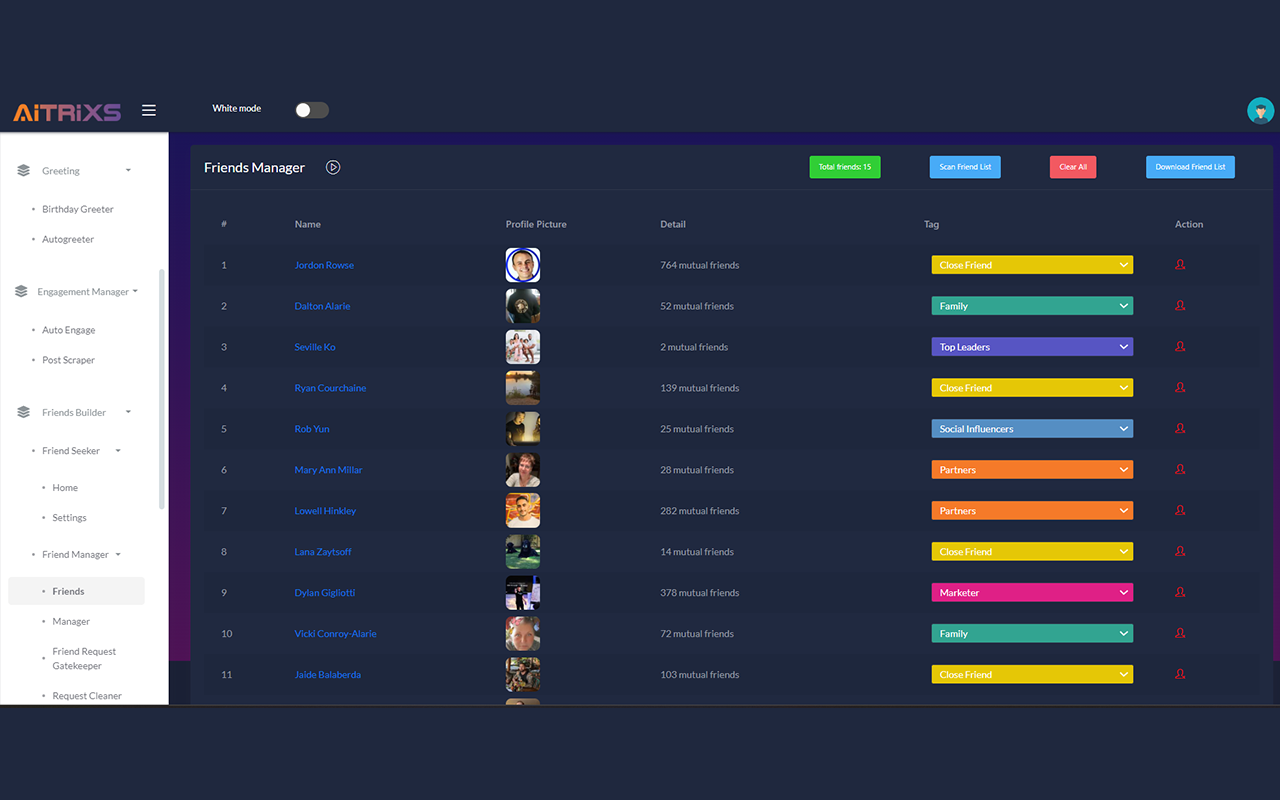Click unfriend icon for Ryan Courchaine
The image size is (1280, 800).
click(x=1180, y=388)
